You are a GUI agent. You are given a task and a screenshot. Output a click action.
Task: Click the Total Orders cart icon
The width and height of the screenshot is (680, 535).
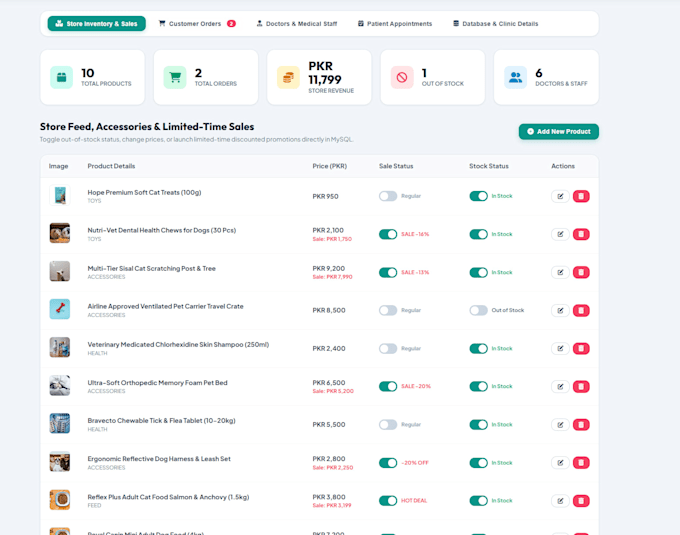pyautogui.click(x=175, y=77)
